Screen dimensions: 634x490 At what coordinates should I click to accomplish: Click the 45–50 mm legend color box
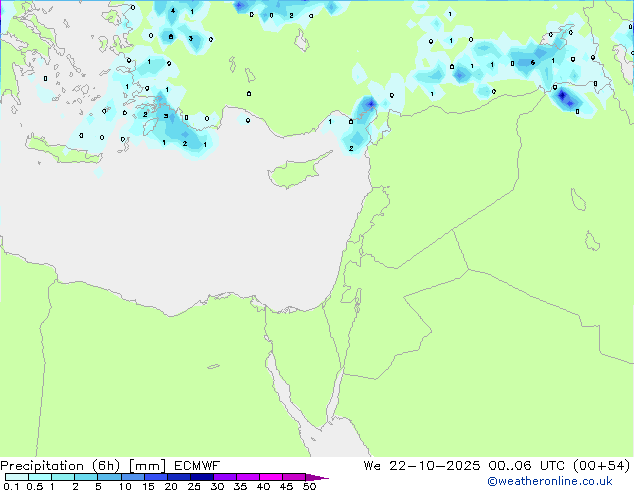pos(294,477)
